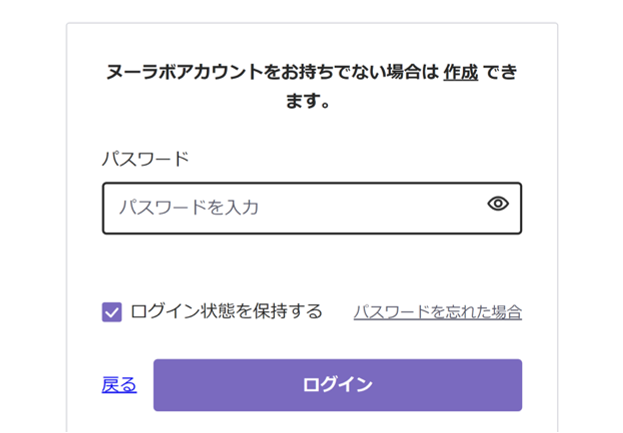This screenshot has width=623, height=433.
Task: Toggle the stay-signed-in checkbox
Action: click(x=112, y=312)
